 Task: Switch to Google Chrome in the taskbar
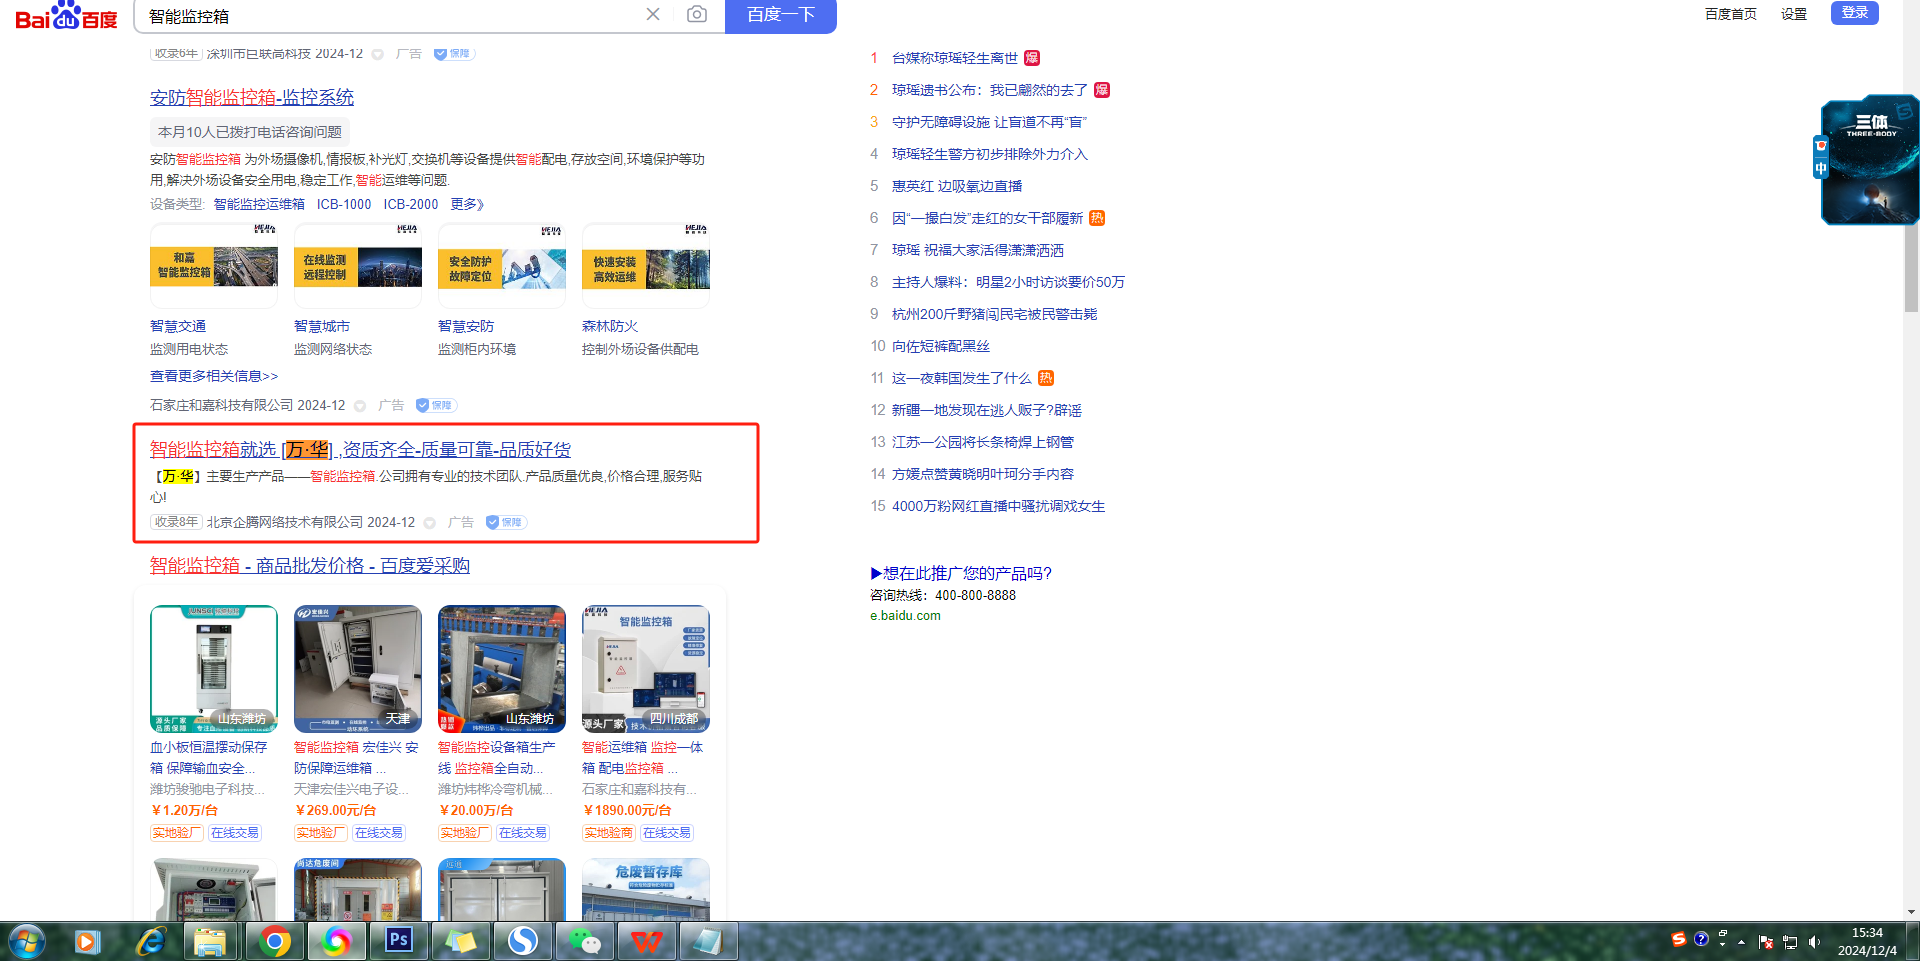275,941
